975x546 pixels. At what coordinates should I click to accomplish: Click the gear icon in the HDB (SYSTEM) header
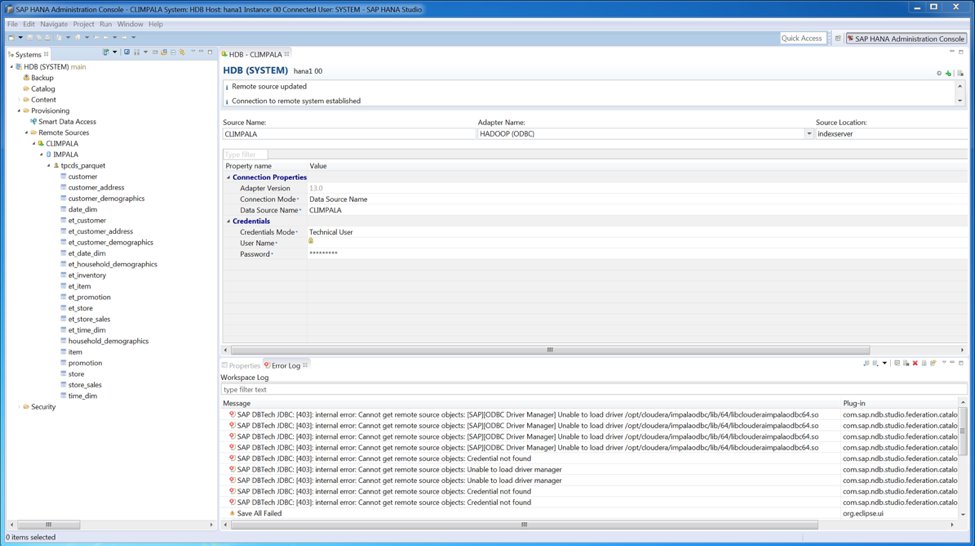[939, 73]
